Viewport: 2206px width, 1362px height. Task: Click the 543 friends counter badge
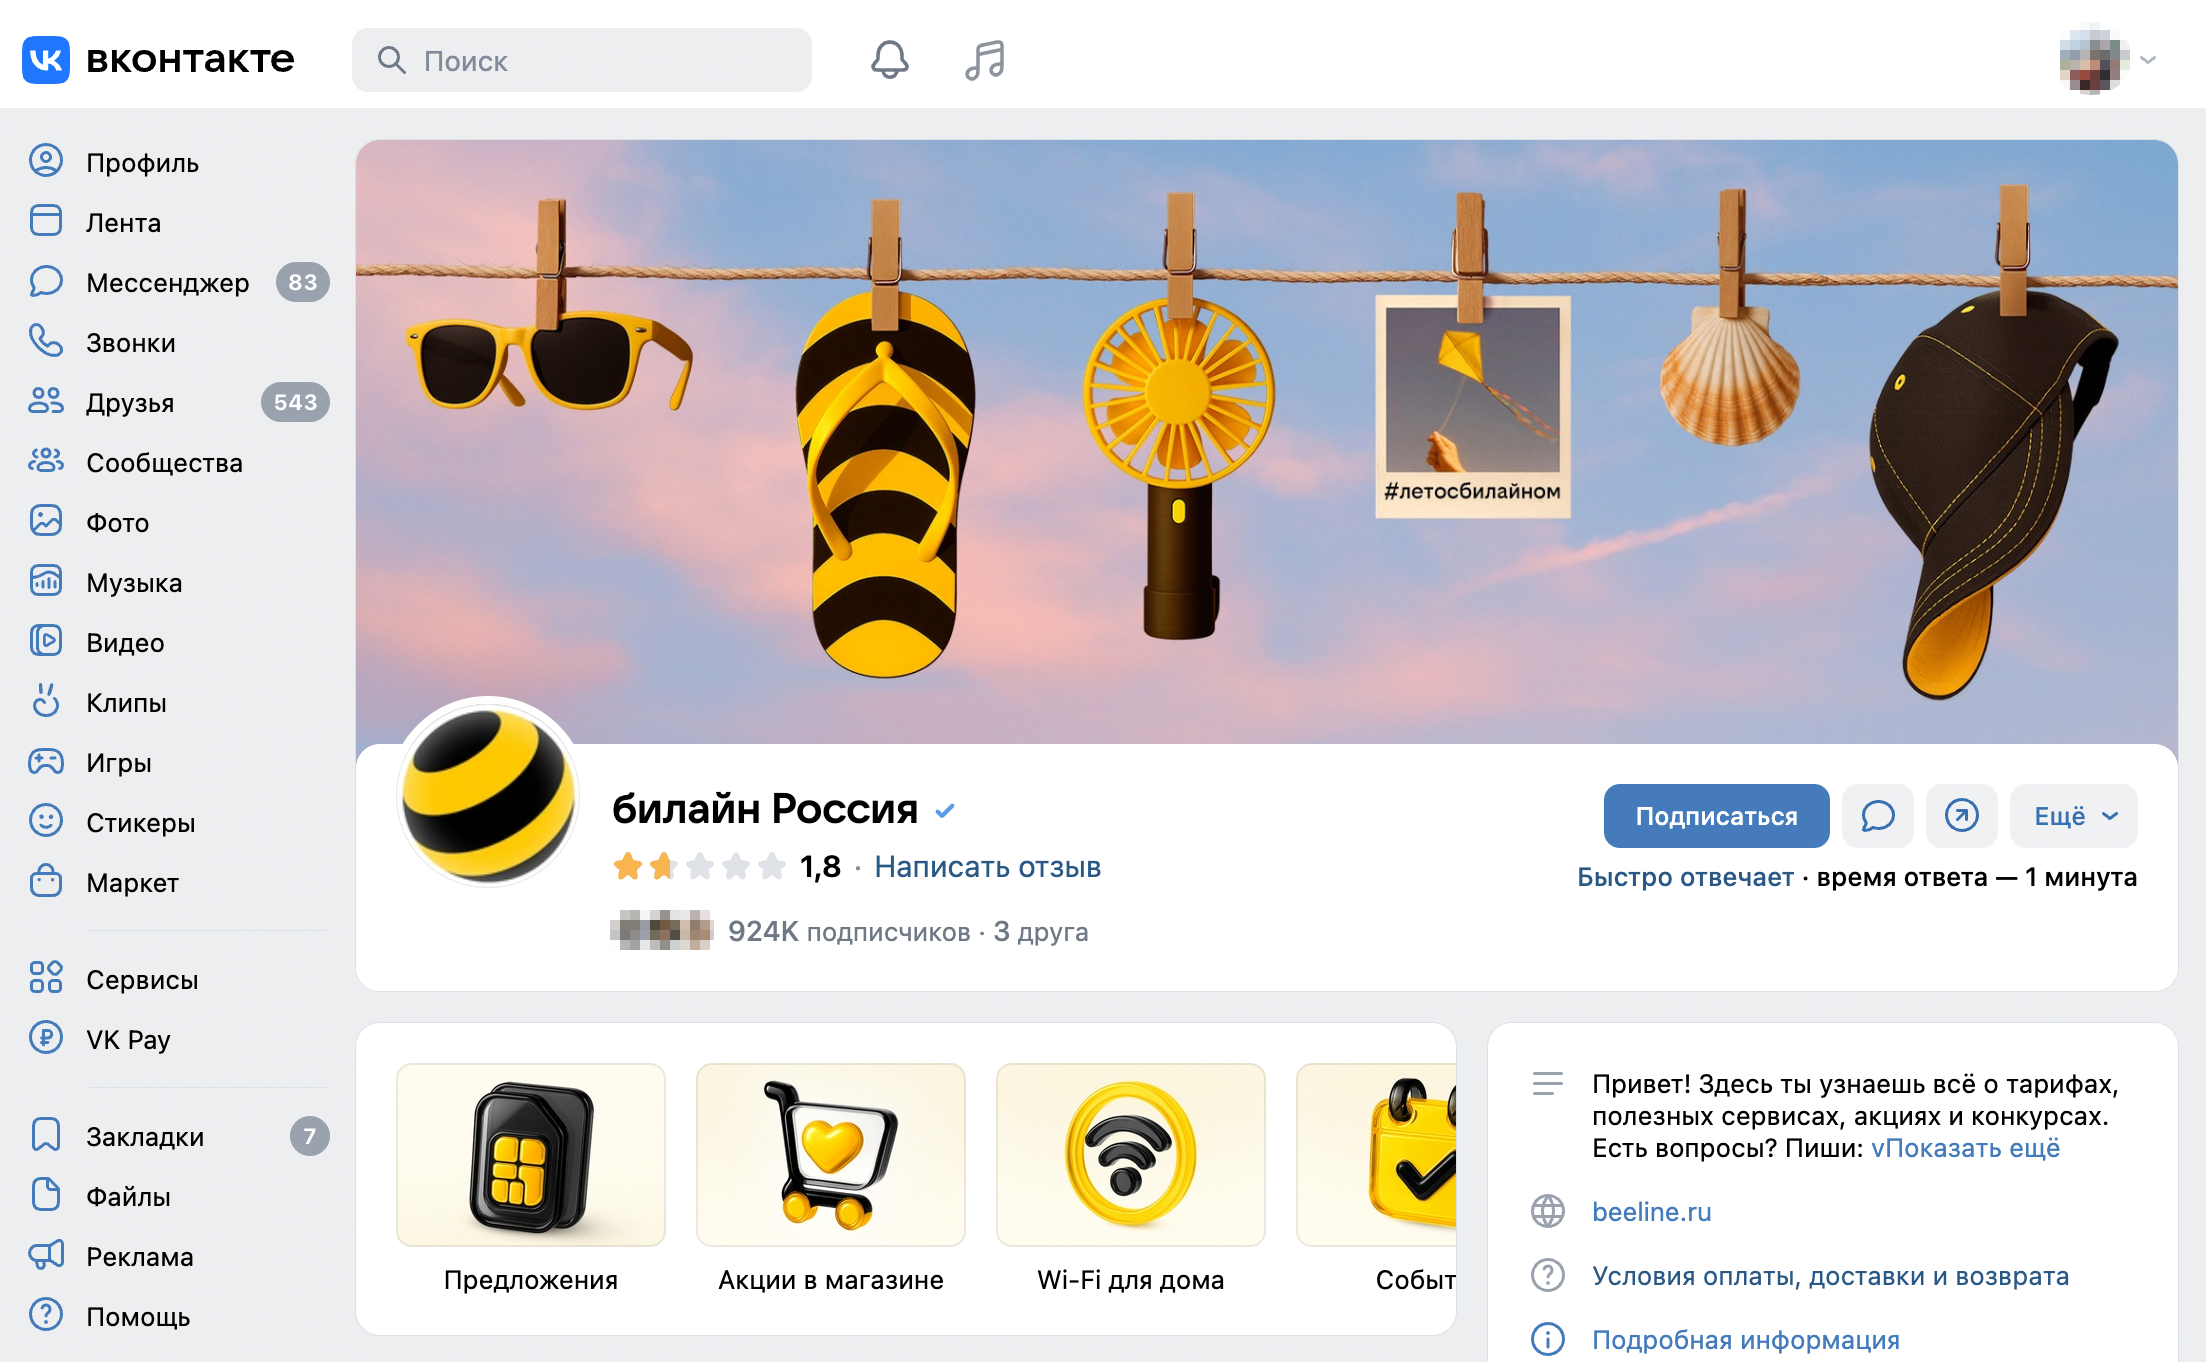click(x=295, y=402)
